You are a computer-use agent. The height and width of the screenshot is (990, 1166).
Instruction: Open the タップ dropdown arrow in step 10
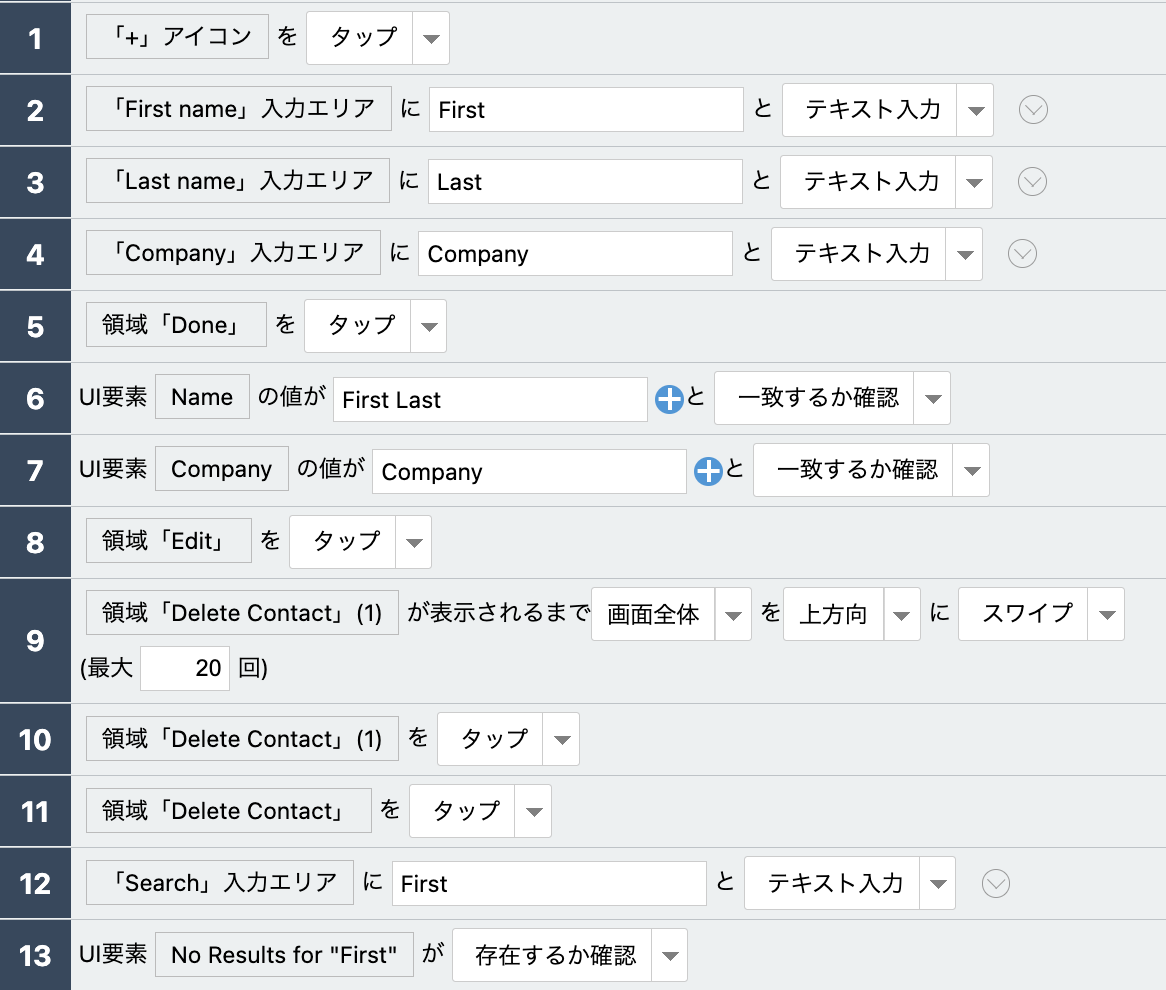(561, 739)
